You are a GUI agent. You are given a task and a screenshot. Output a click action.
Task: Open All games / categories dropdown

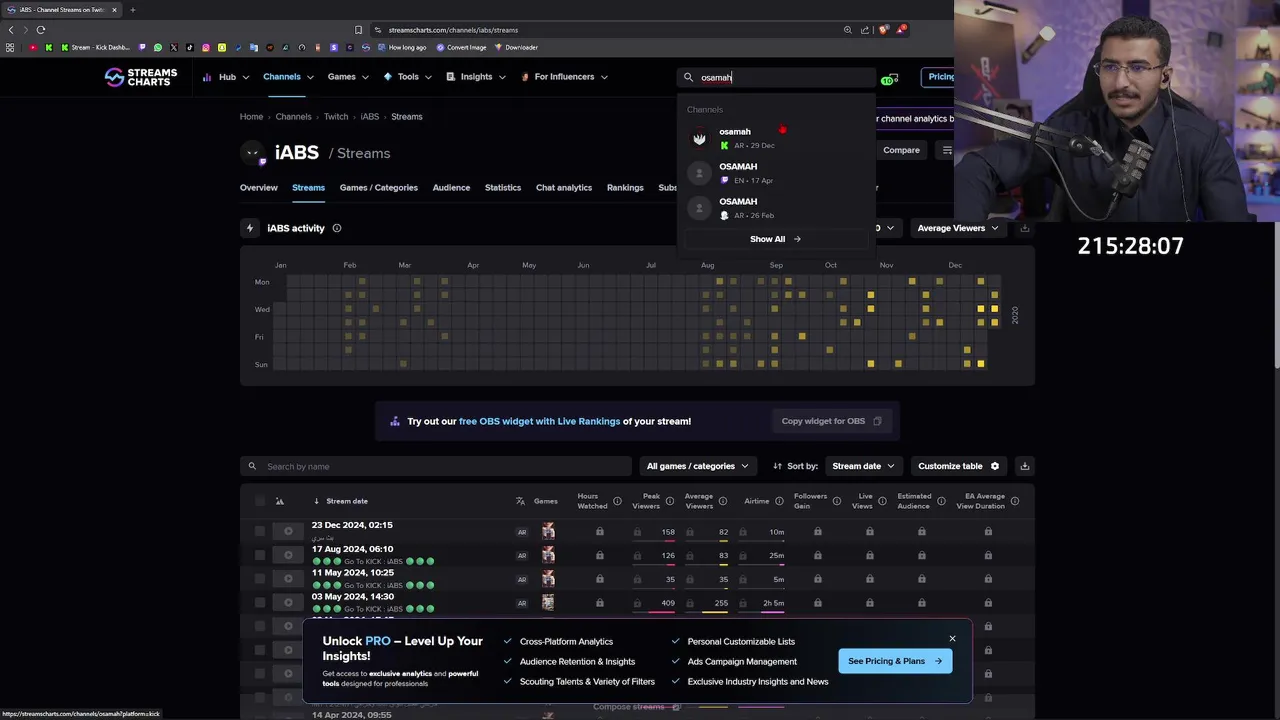pyautogui.click(x=698, y=466)
